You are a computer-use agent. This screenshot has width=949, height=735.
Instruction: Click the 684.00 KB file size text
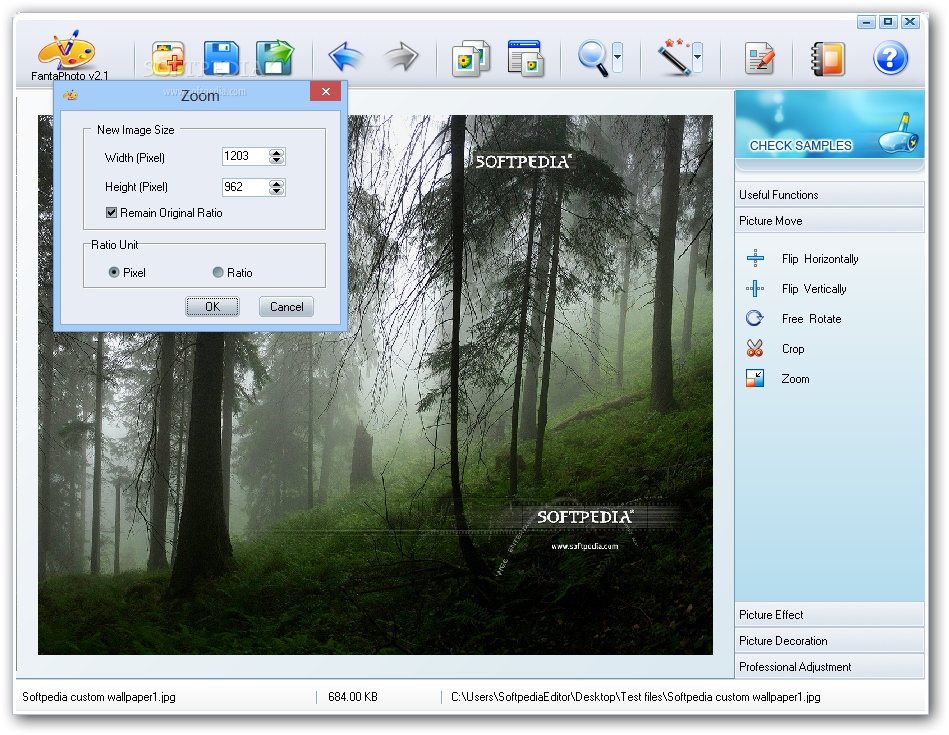click(x=353, y=697)
